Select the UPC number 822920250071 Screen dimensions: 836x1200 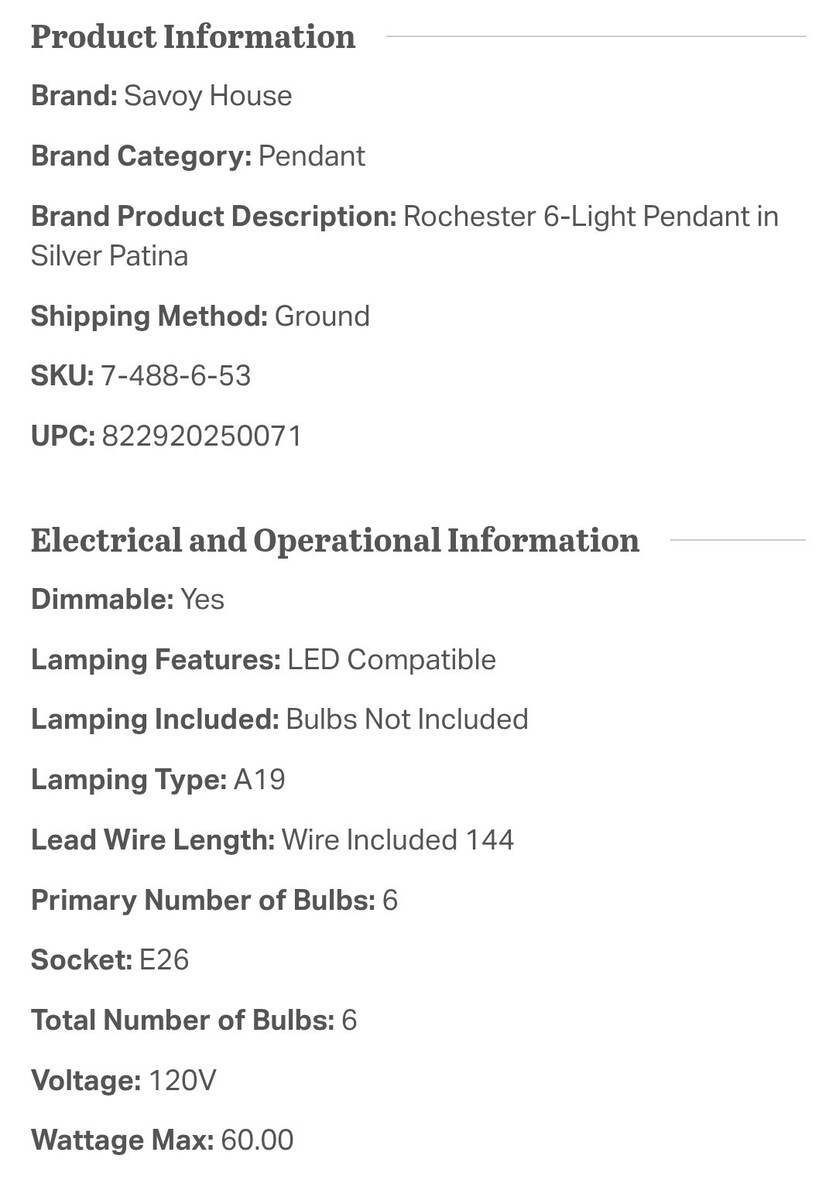tap(201, 436)
